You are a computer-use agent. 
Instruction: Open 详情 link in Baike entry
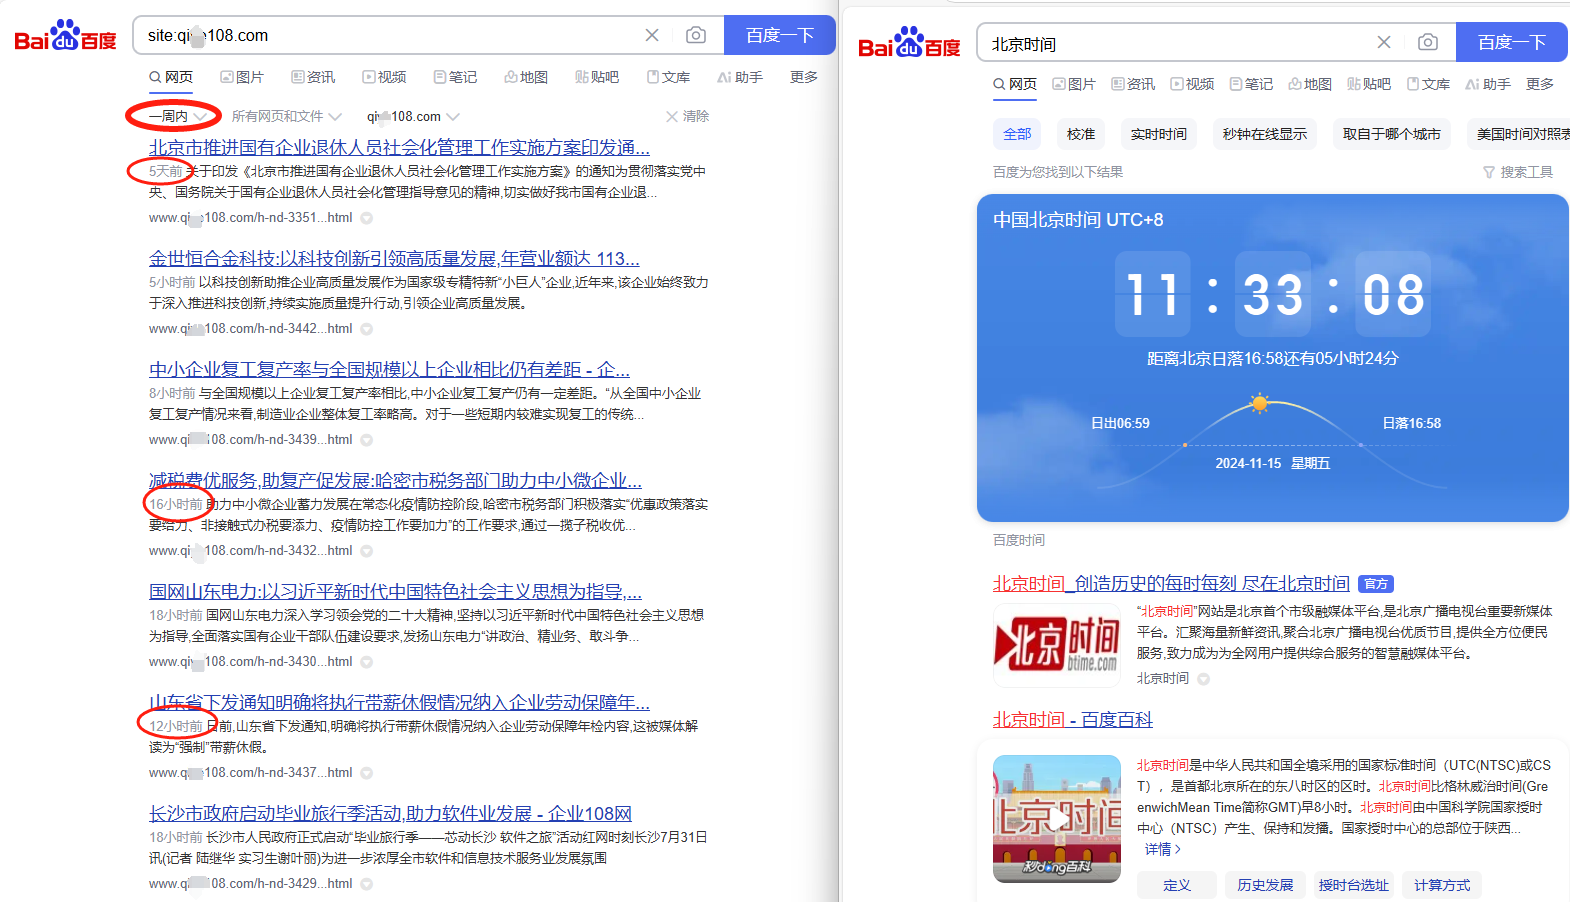[x=1163, y=849]
